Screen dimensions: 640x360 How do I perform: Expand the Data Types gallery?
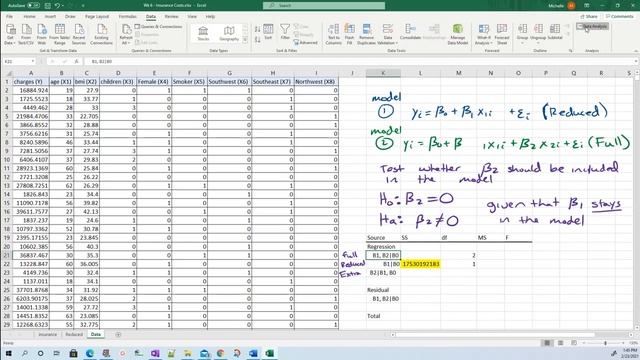pyautogui.click(x=245, y=40)
